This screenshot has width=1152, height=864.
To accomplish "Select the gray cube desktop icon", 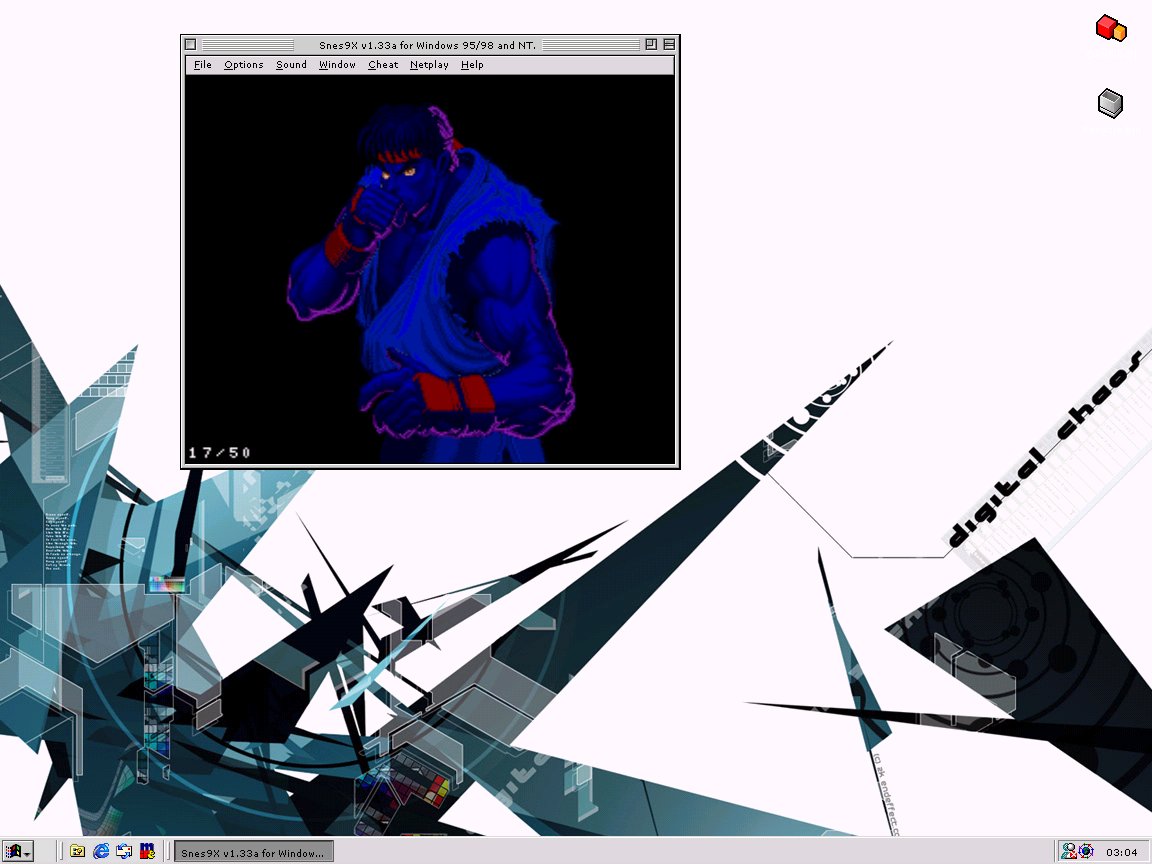I will (x=1110, y=103).
